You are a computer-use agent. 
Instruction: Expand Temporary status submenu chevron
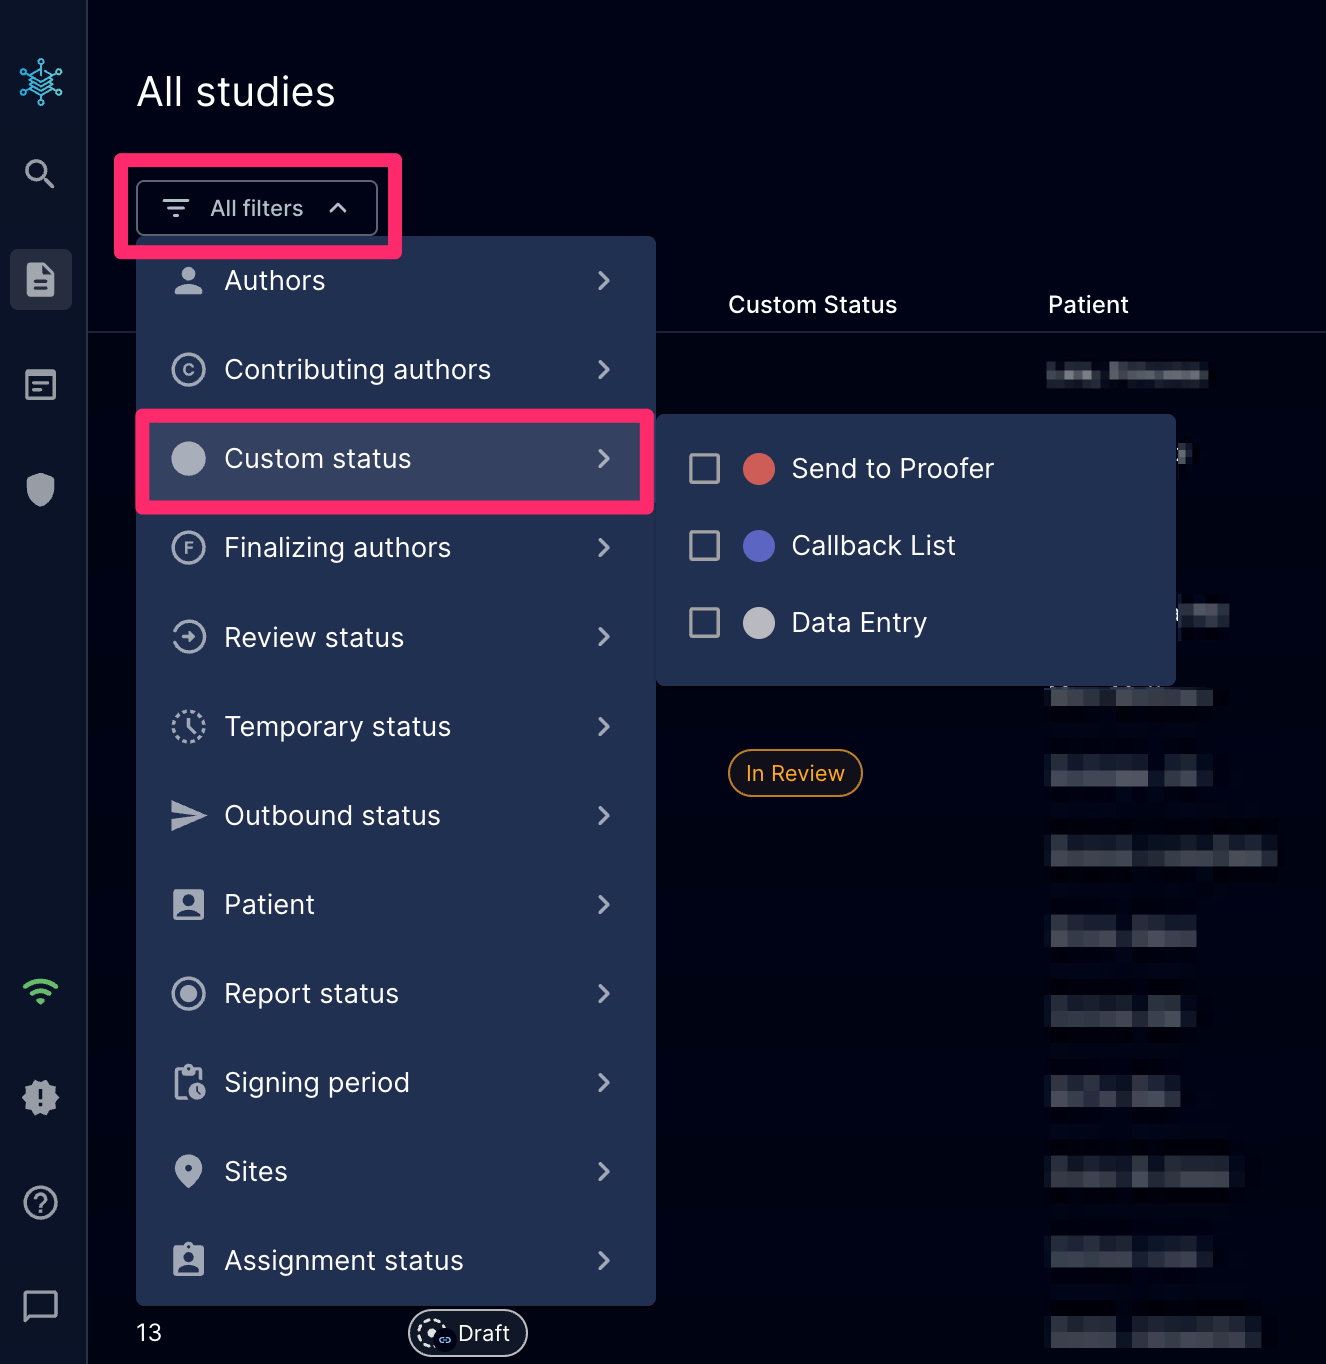coord(604,726)
